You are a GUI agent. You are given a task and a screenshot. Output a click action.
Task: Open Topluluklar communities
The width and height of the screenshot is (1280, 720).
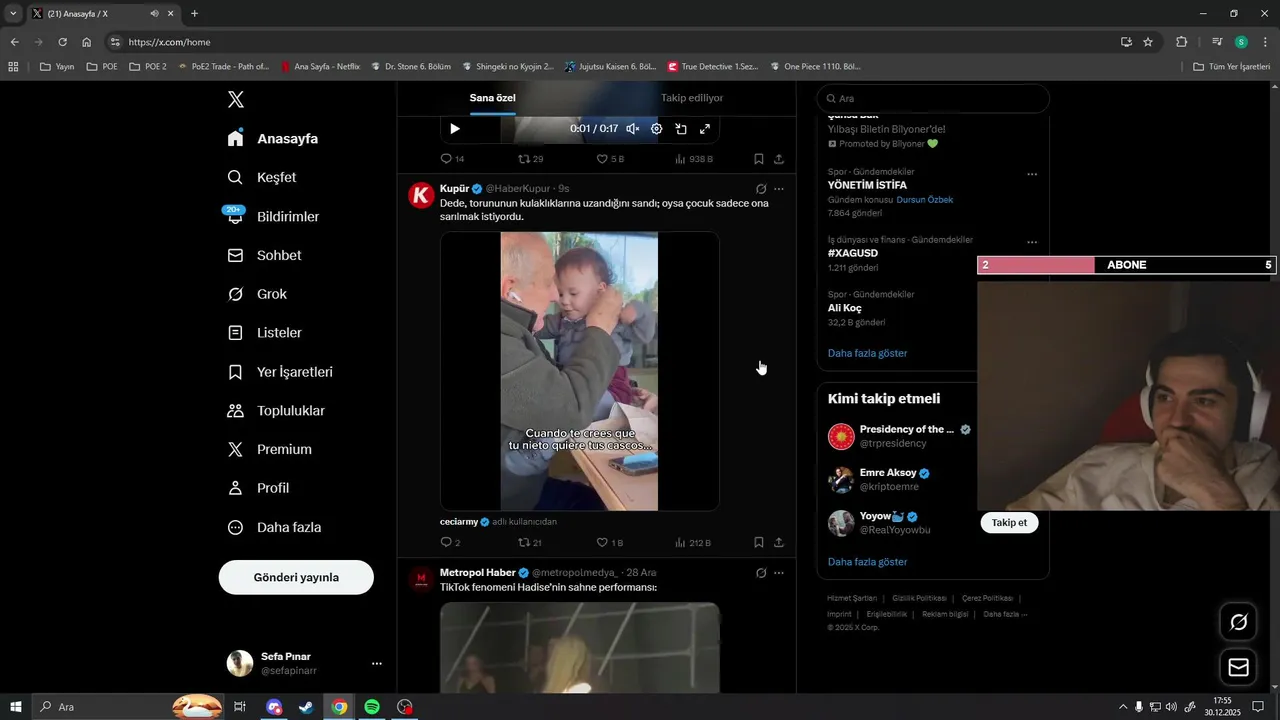click(276, 411)
